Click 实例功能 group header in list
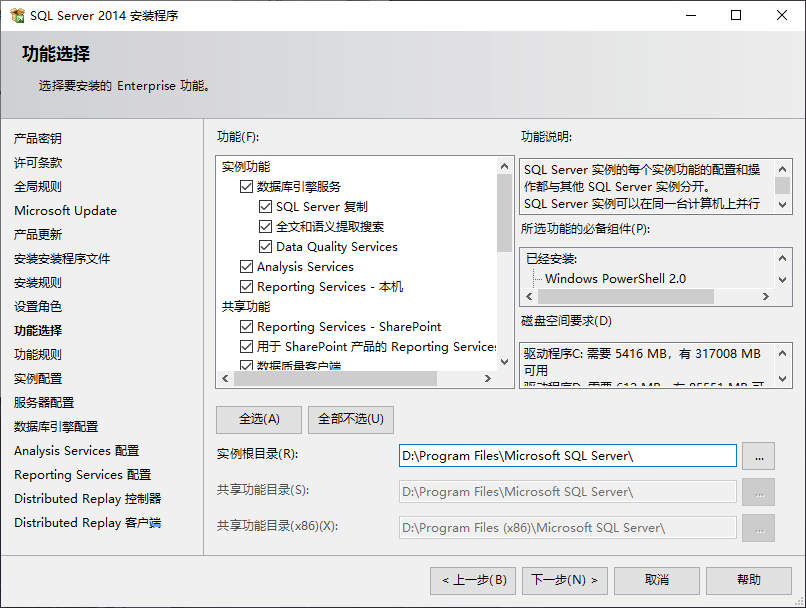806x608 pixels. pyautogui.click(x=246, y=167)
